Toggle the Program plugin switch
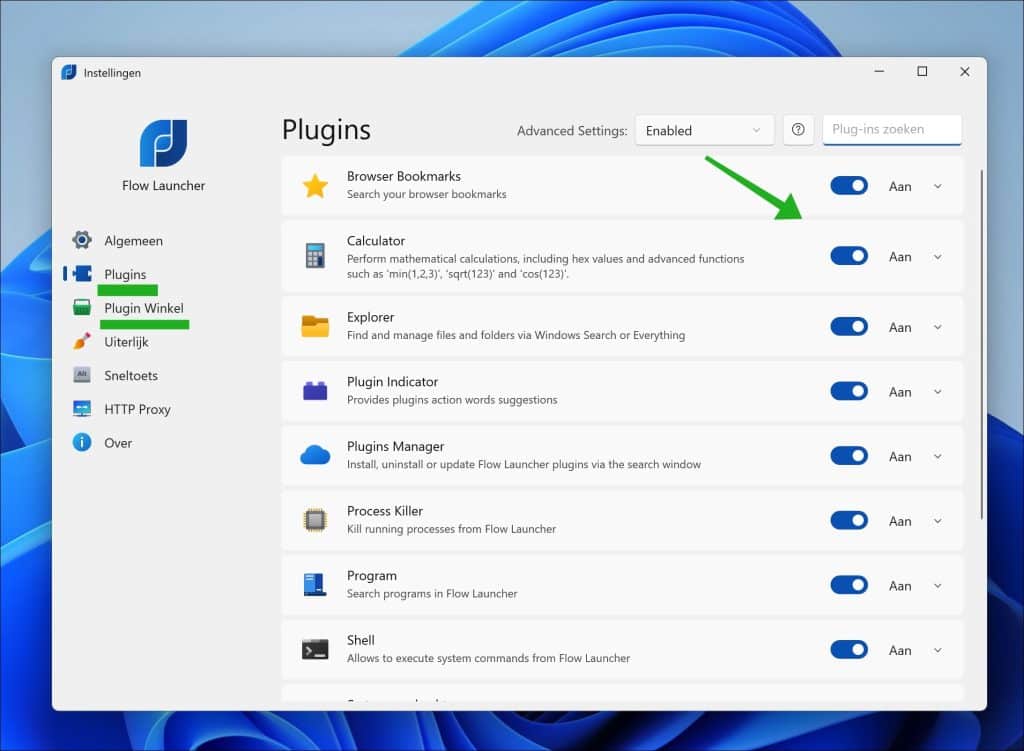Image resolution: width=1024 pixels, height=751 pixels. tap(849, 585)
